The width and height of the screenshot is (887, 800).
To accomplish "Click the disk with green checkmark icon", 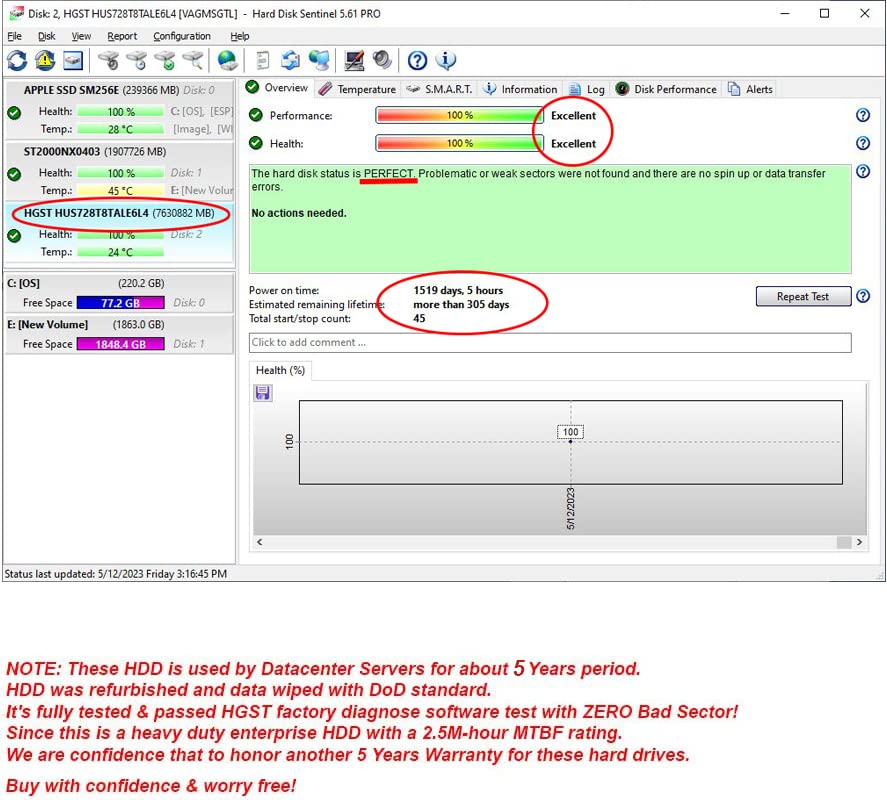I will pyautogui.click(x=165, y=60).
